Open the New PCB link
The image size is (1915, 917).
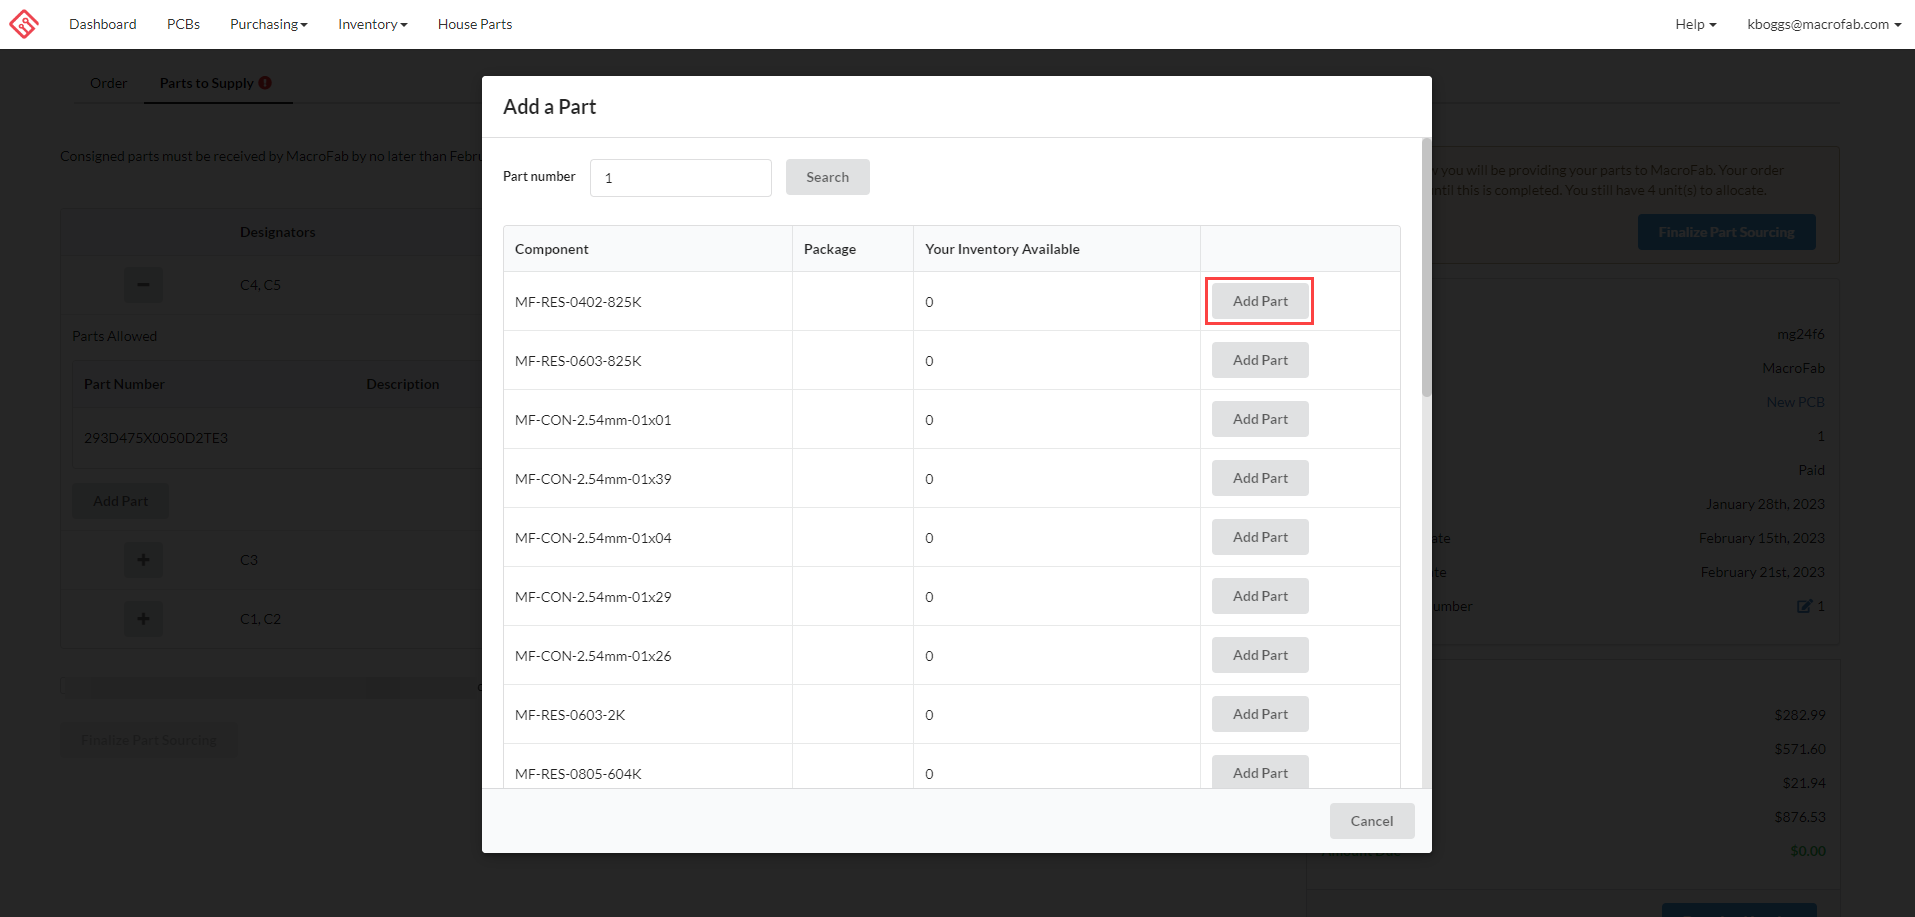[x=1795, y=402]
